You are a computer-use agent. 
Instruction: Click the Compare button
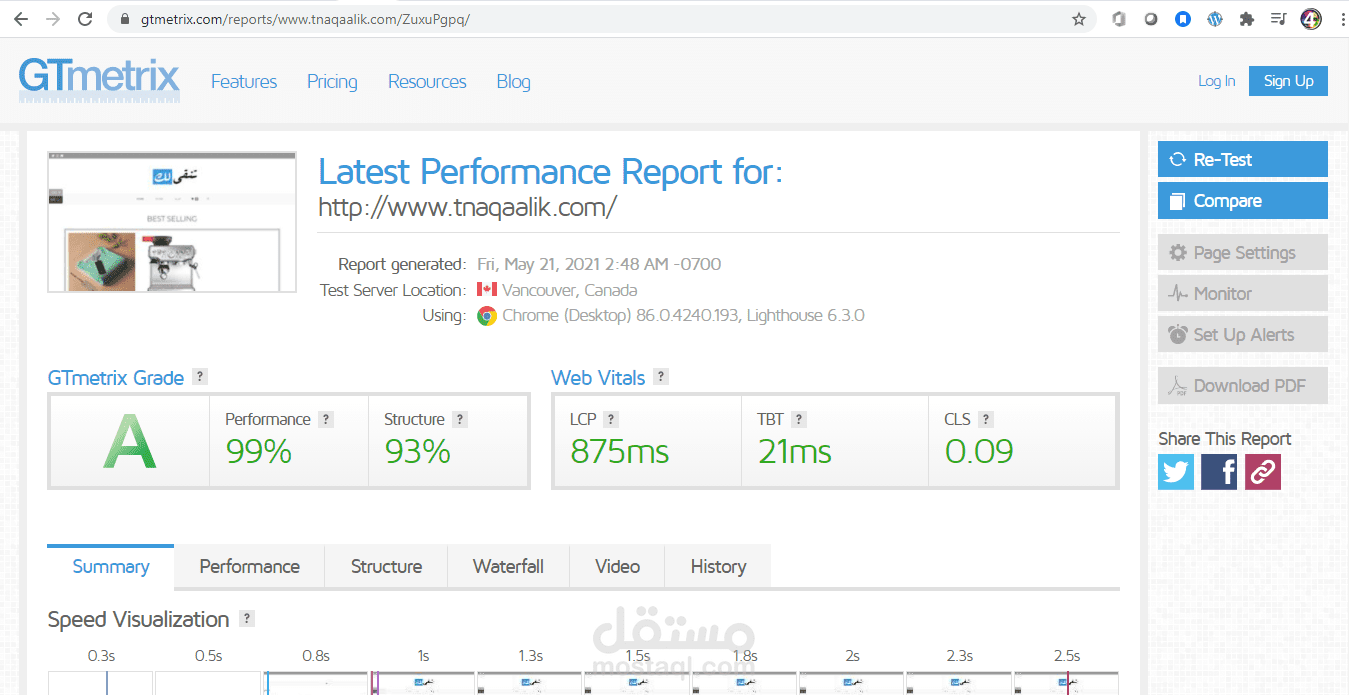point(1243,200)
